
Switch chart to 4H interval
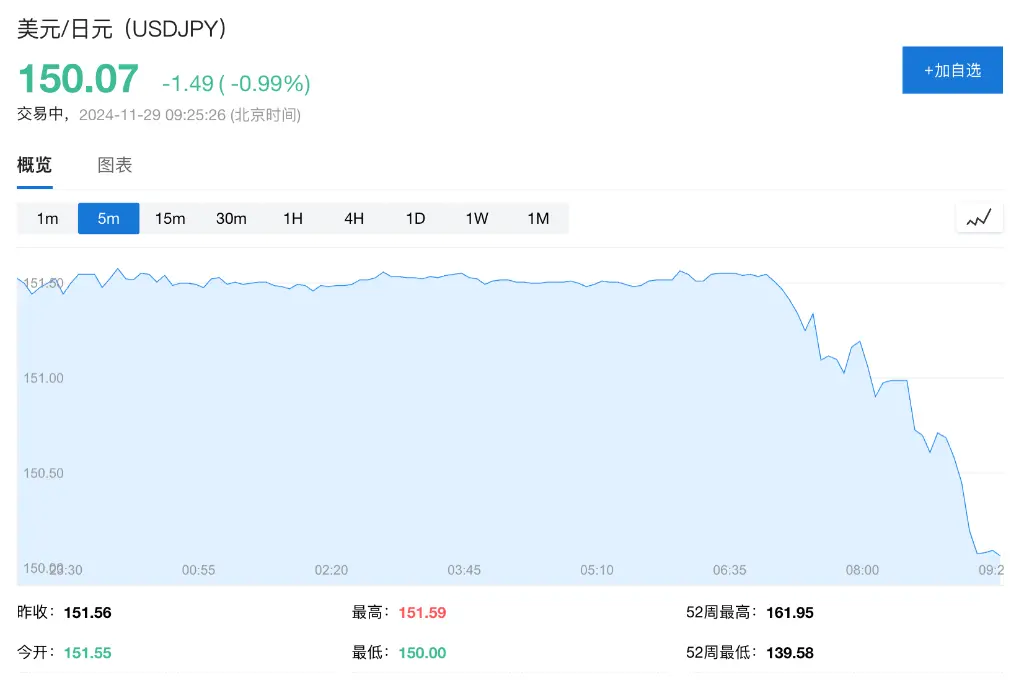pyautogui.click(x=354, y=218)
